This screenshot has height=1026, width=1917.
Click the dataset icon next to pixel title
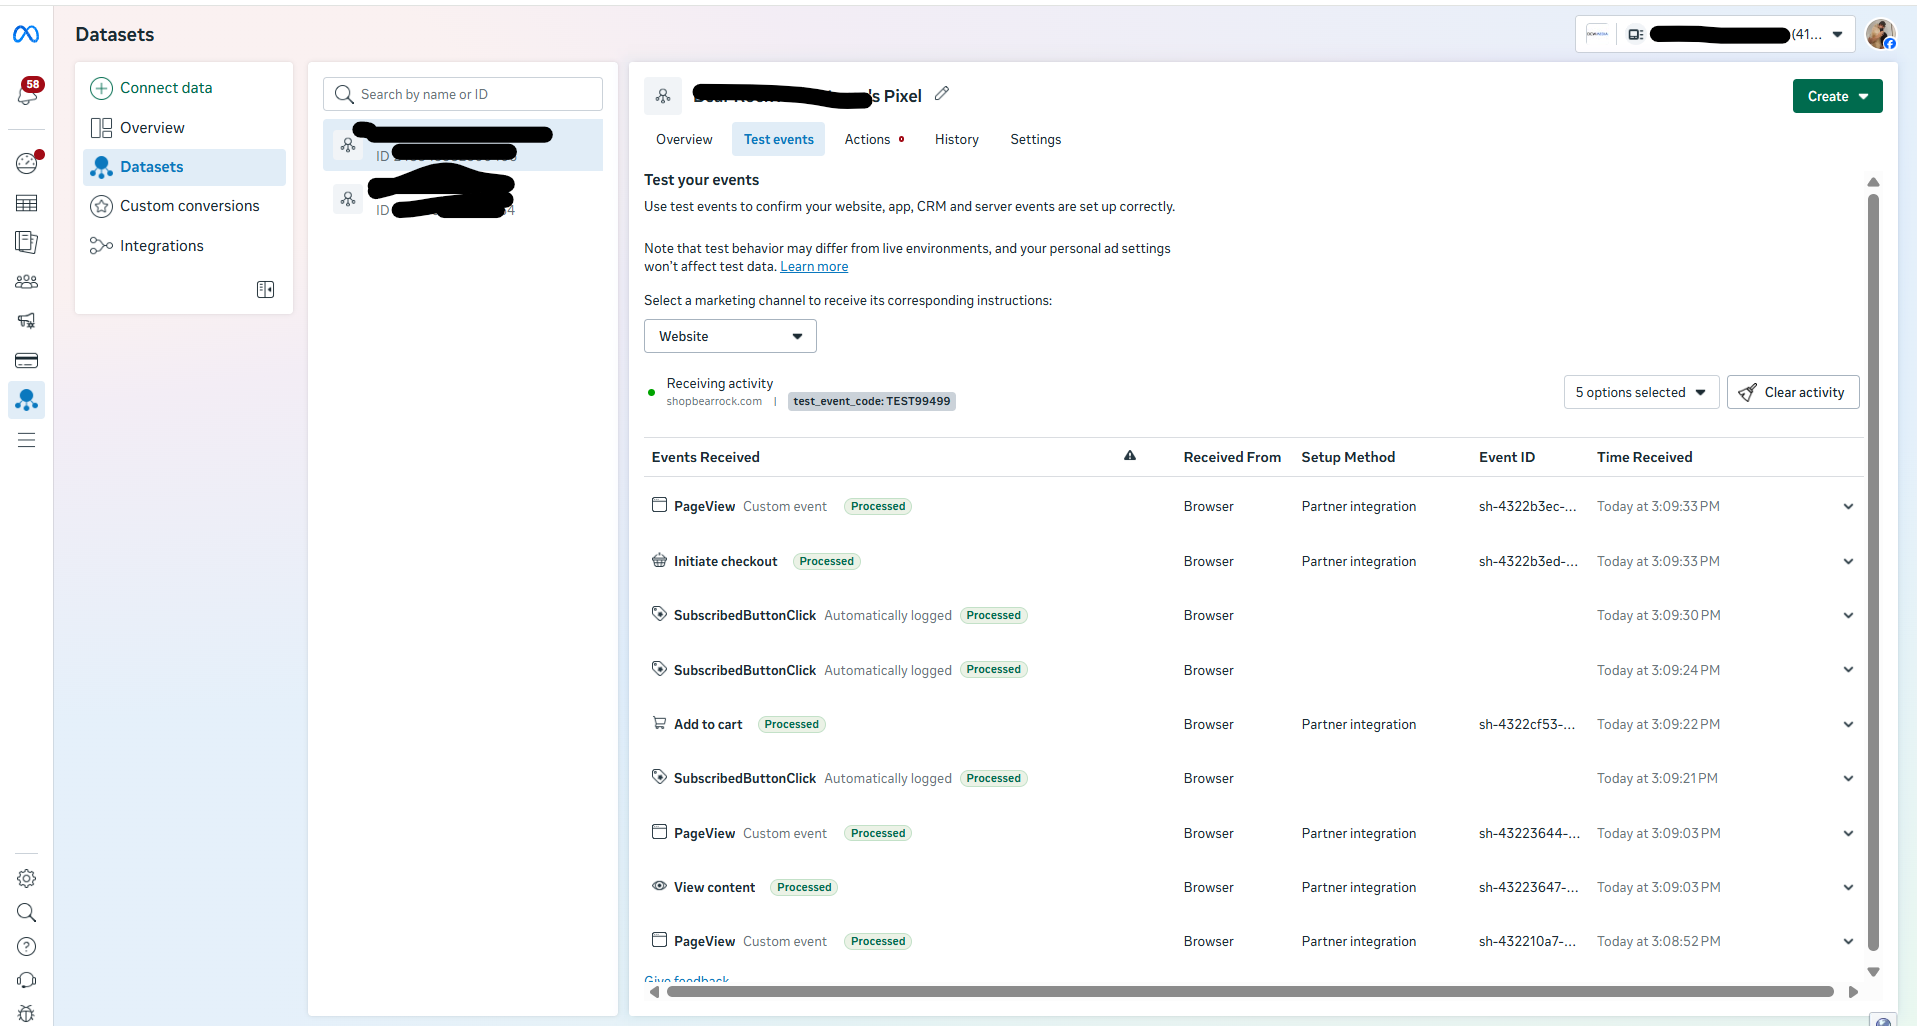(x=663, y=96)
